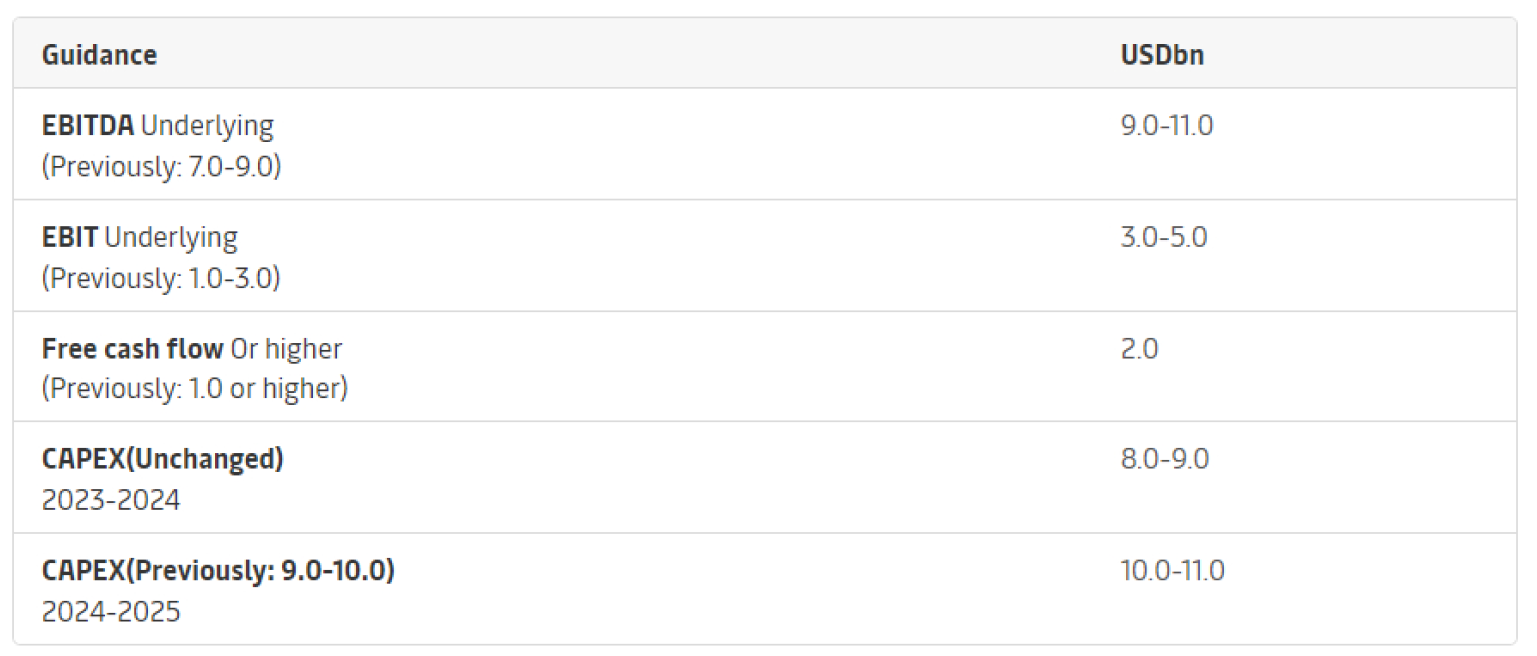The height and width of the screenshot is (656, 1537).
Task: Select the 10.0-11.0 CAPEX value
Action: [x=1173, y=571]
